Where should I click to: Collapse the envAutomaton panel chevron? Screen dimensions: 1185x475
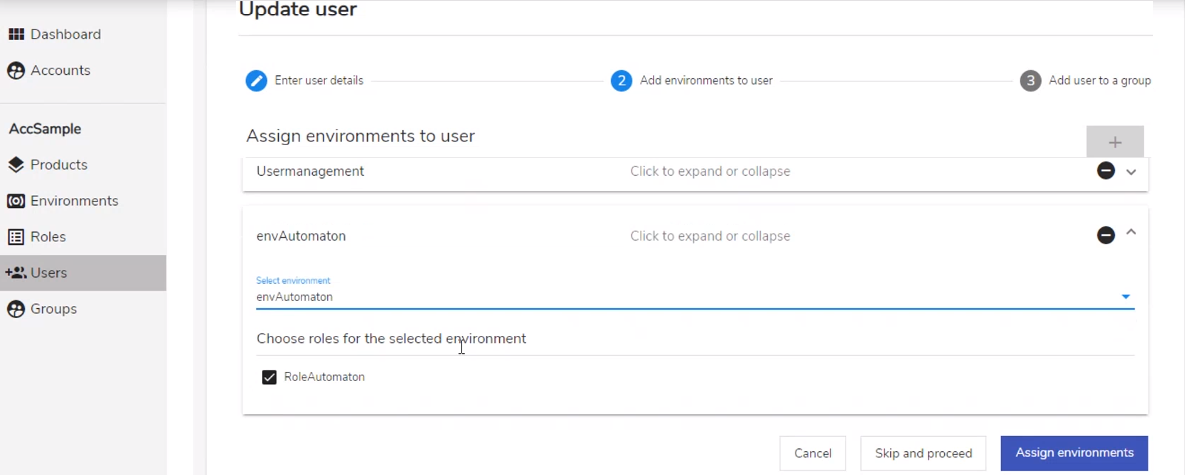click(1131, 233)
